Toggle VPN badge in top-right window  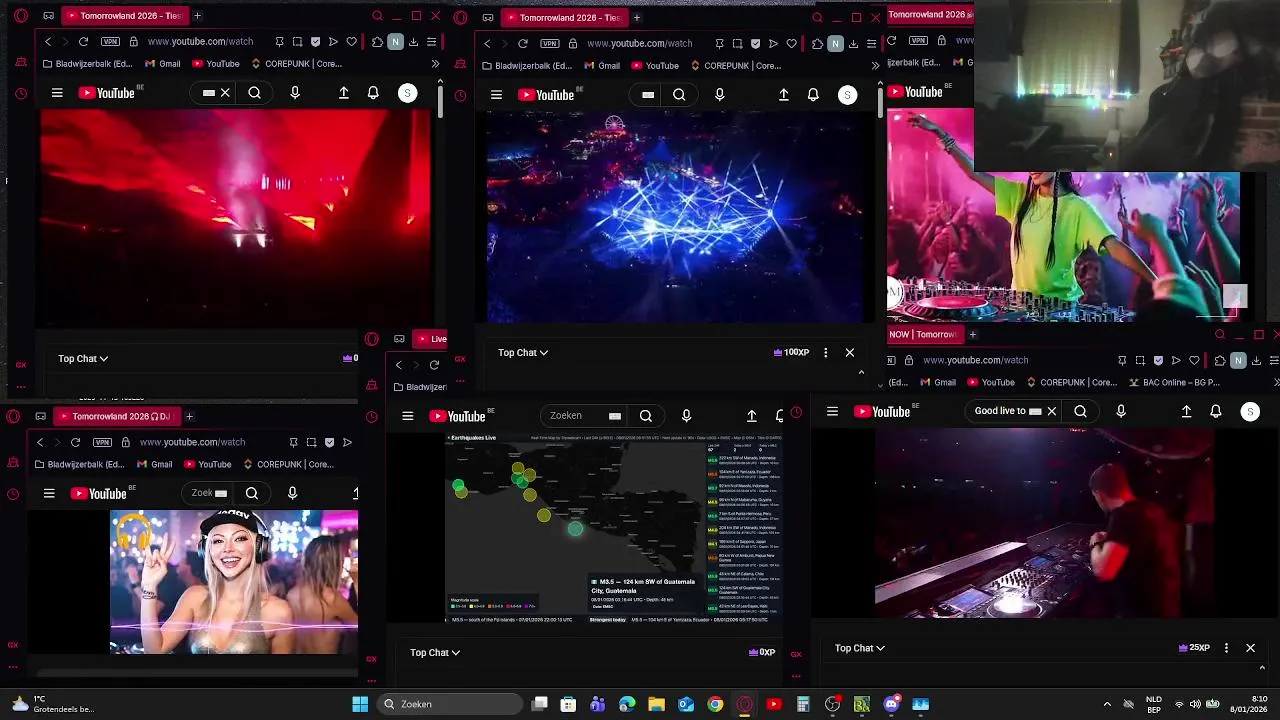(x=917, y=40)
